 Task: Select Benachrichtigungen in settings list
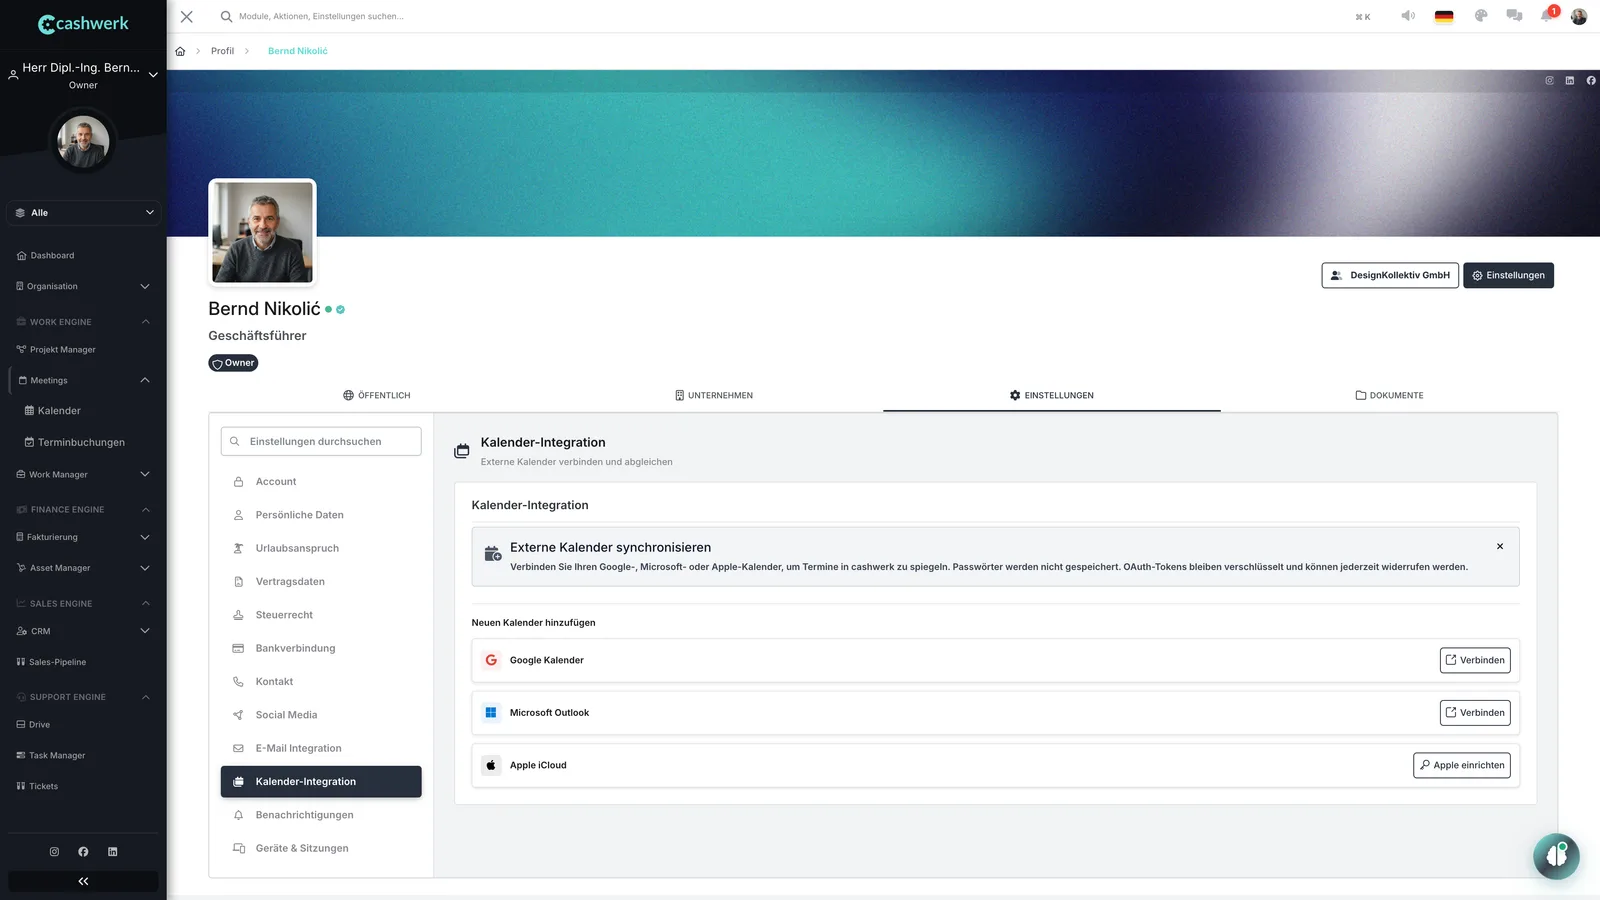[x=321, y=815]
